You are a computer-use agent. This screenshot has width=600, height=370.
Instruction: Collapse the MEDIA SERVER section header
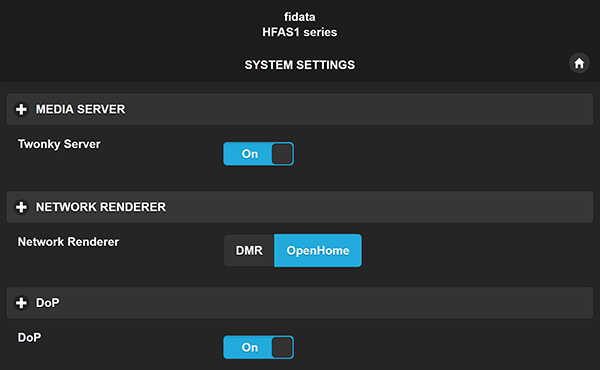(300, 109)
